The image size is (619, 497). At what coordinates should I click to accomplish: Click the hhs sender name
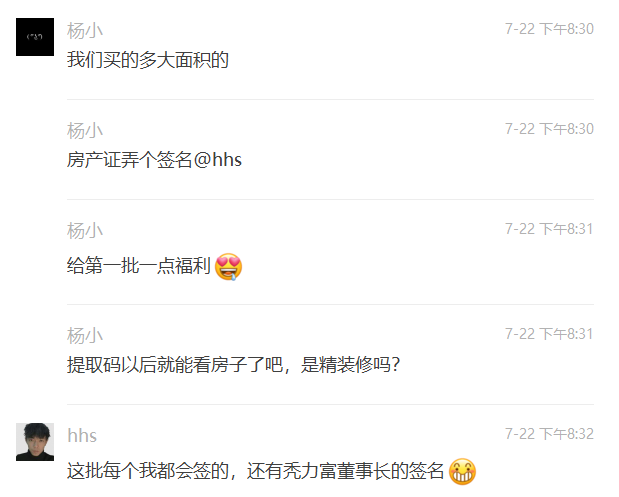[x=82, y=436]
